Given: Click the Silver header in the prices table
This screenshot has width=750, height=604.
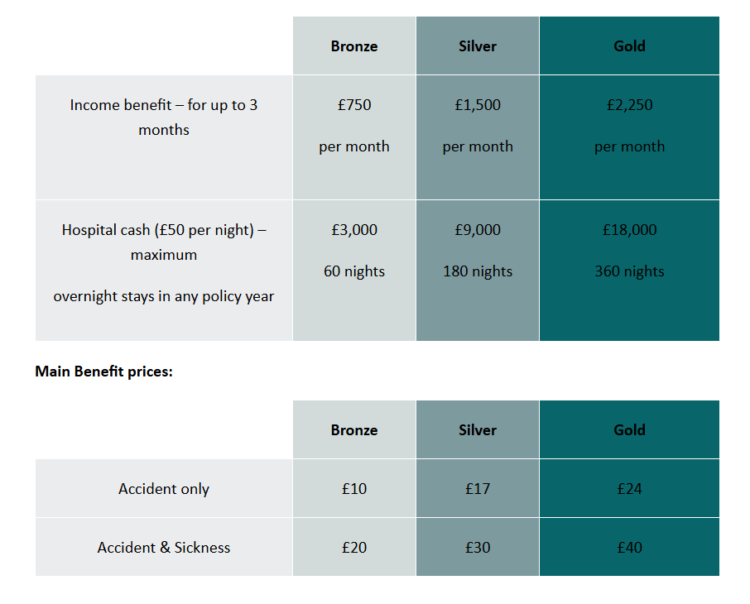Looking at the screenshot, I should [x=477, y=430].
